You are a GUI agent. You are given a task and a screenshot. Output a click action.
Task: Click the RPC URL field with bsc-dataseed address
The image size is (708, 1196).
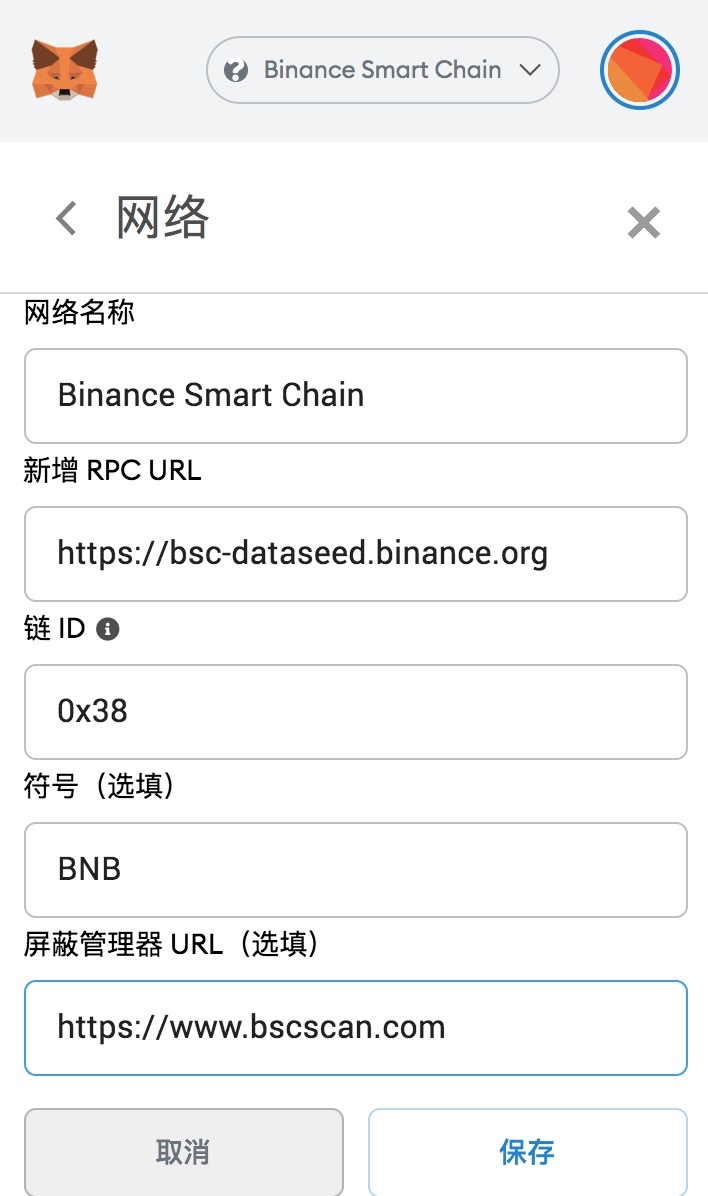click(355, 553)
